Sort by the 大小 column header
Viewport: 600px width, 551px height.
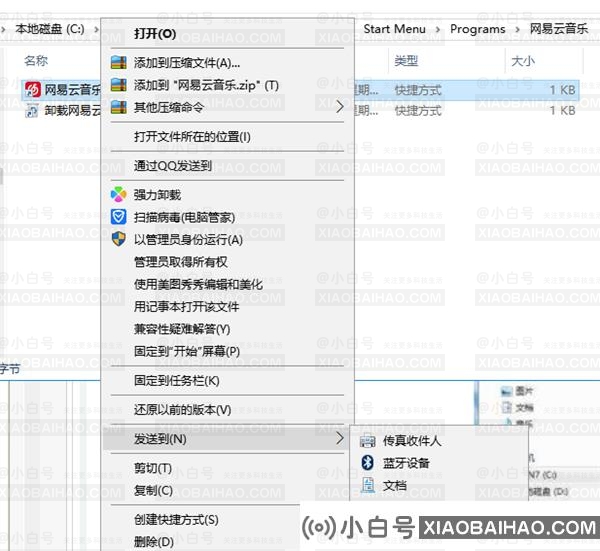523,60
